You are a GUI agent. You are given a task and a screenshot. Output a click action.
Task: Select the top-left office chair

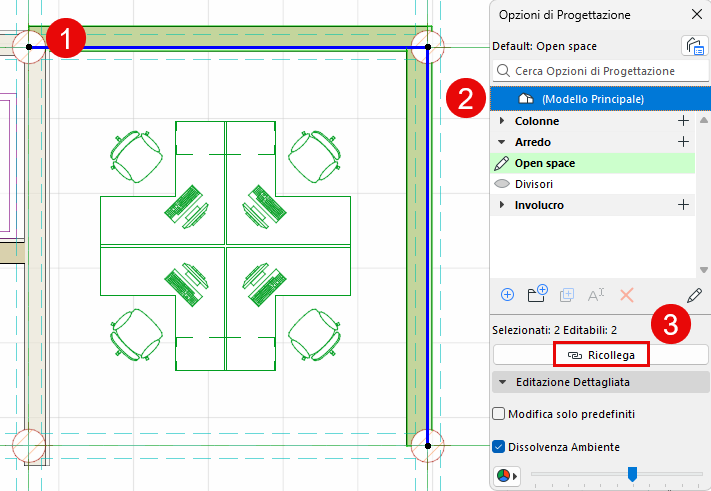coord(136,156)
